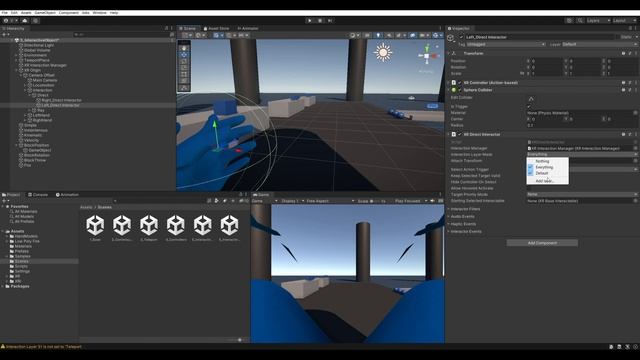Open the Display 1 dropdown in Game view
Screen dimensions: 640x360
coord(292,201)
